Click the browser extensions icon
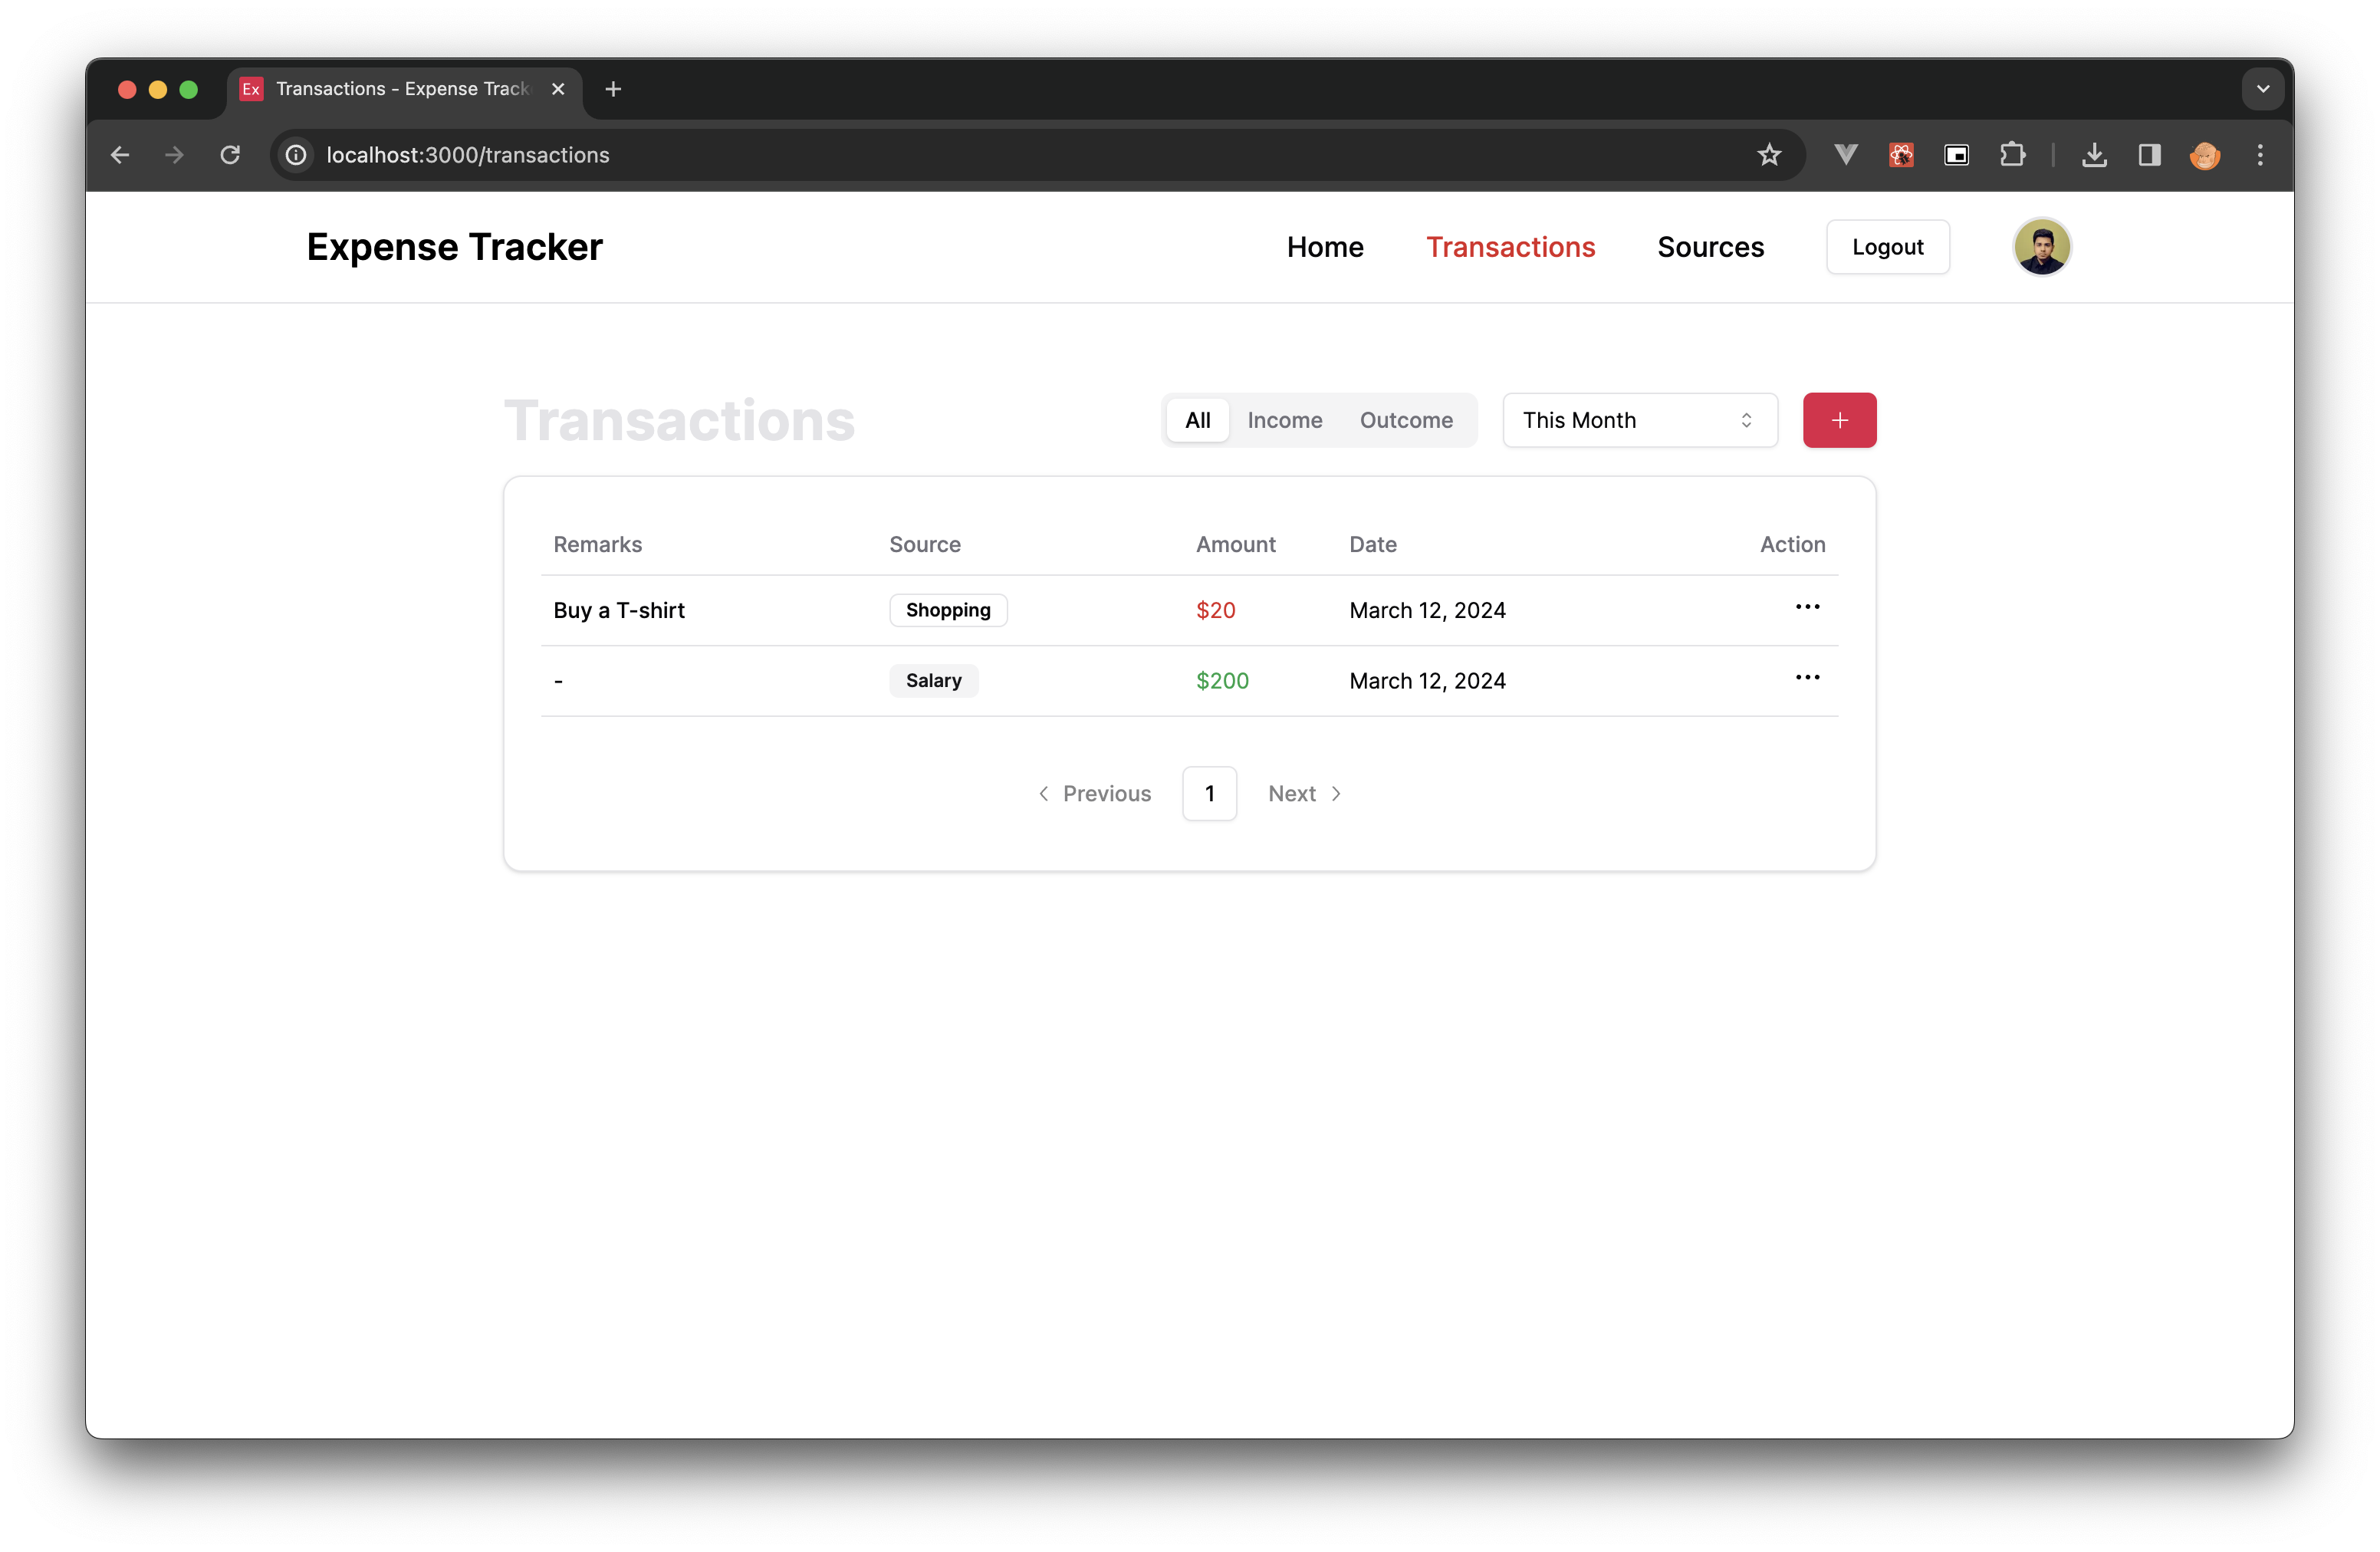 [2012, 154]
